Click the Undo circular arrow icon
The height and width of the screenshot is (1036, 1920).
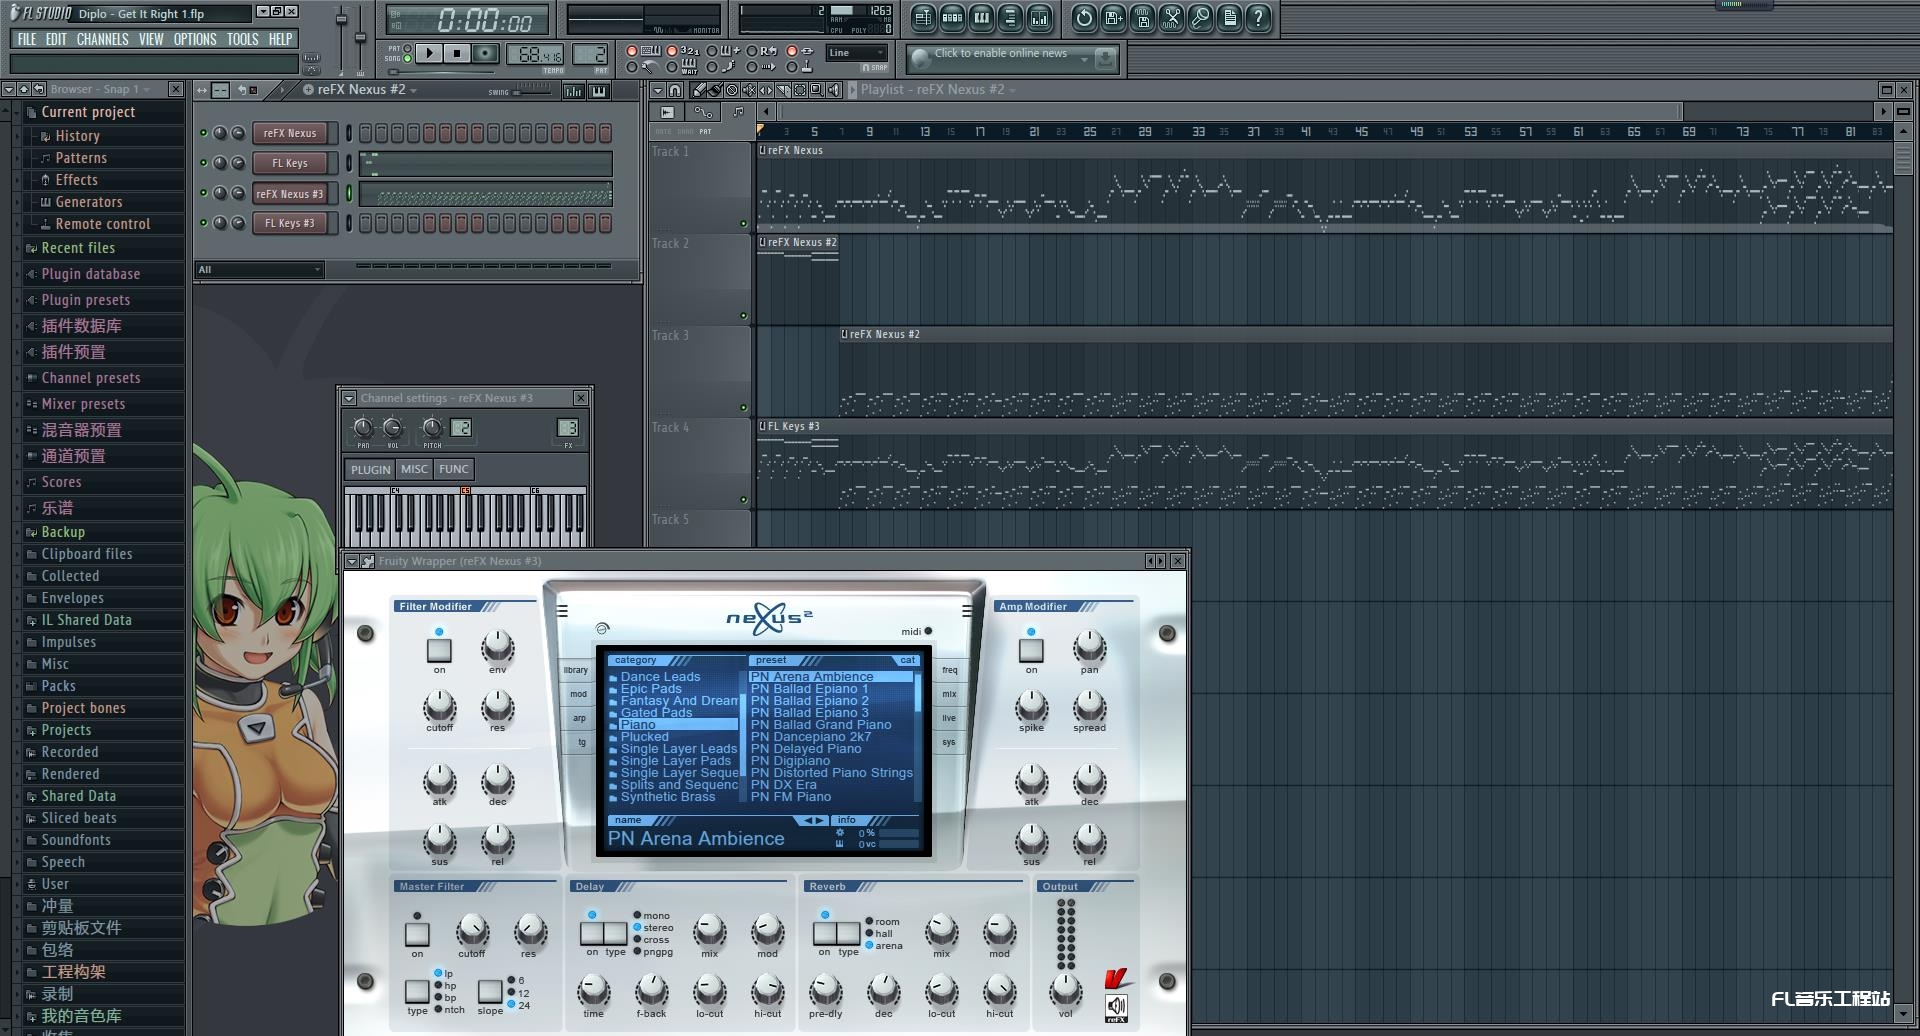pyautogui.click(x=1084, y=17)
